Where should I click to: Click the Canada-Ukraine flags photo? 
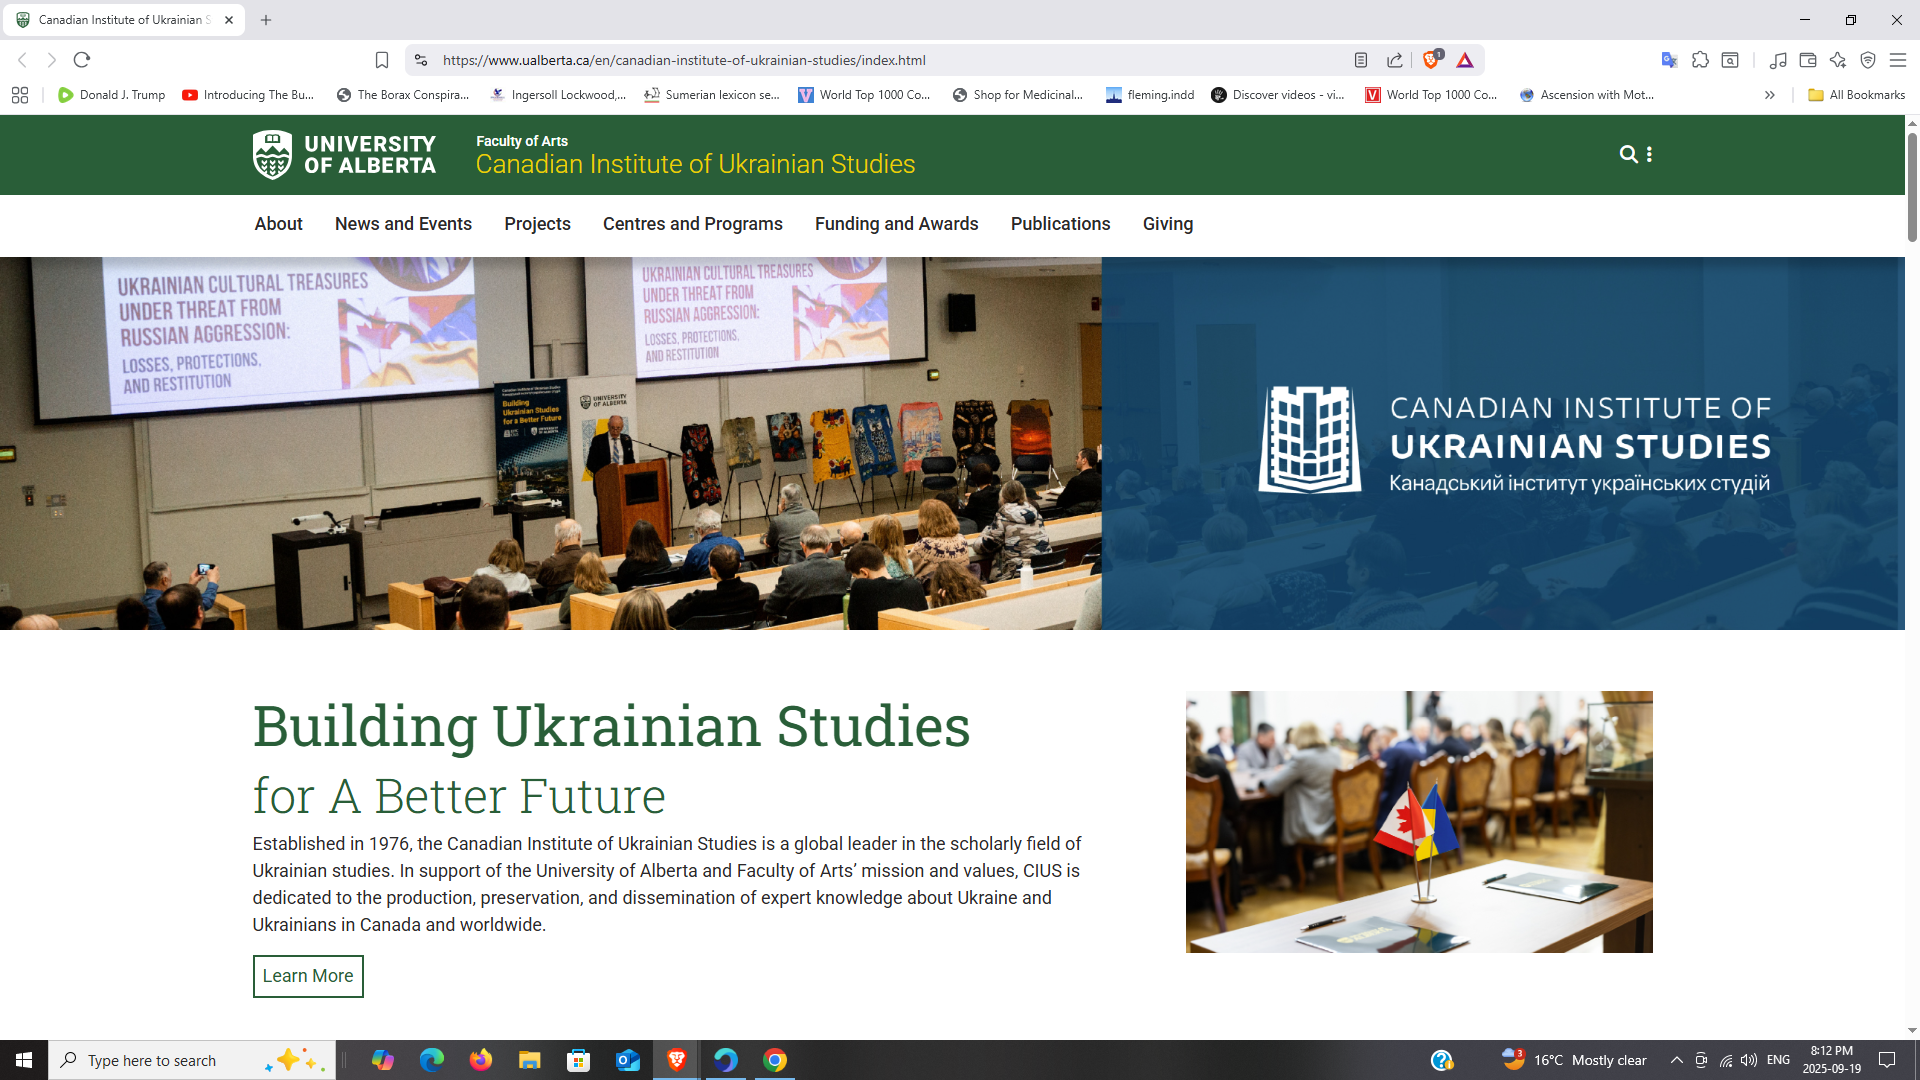[1419, 821]
